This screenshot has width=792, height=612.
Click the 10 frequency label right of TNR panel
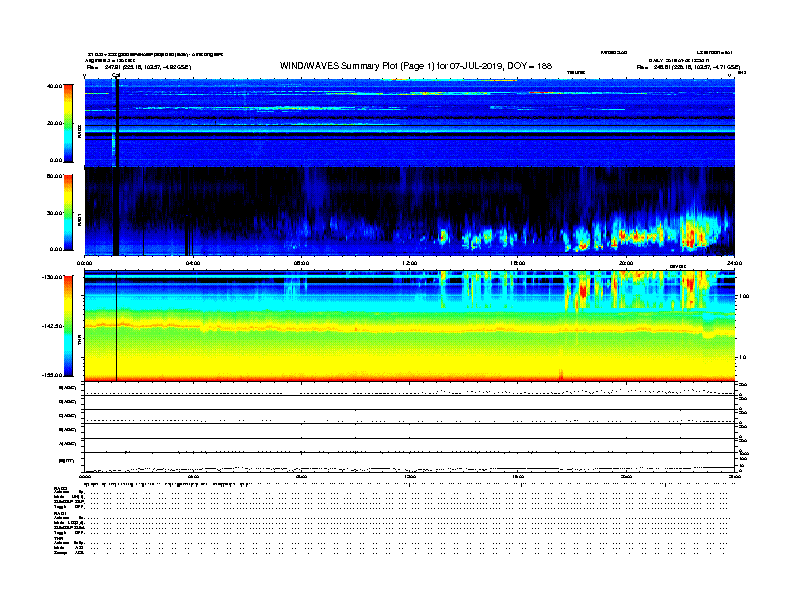pyautogui.click(x=742, y=357)
